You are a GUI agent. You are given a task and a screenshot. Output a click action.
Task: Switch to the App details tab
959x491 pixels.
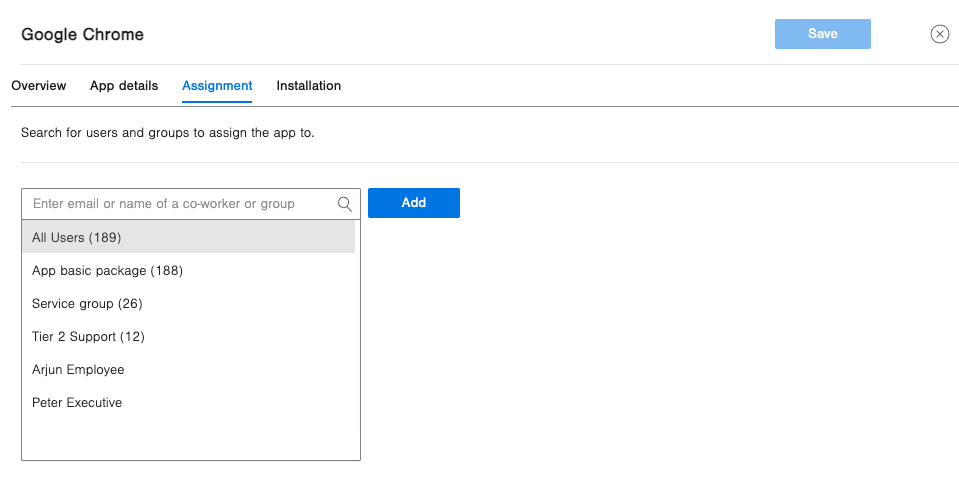124,86
